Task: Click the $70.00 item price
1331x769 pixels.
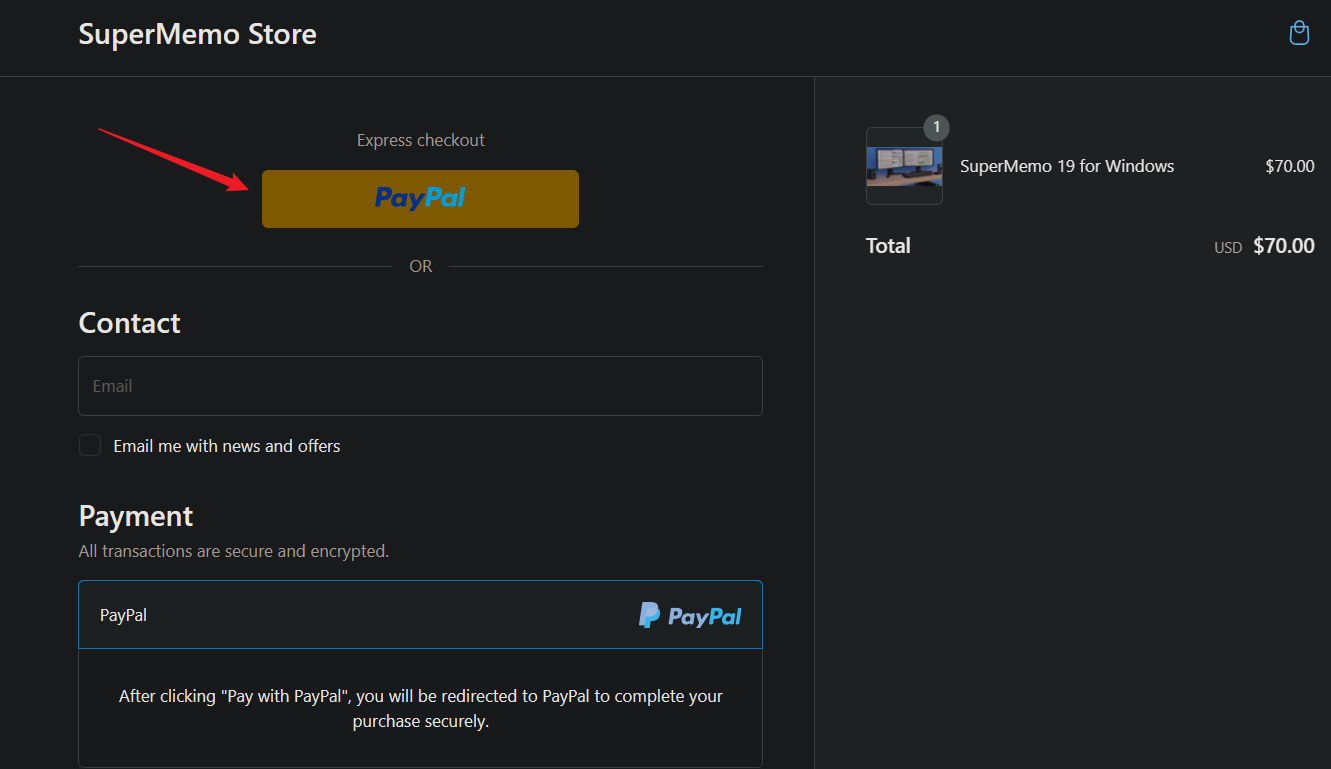Action: click(x=1289, y=167)
